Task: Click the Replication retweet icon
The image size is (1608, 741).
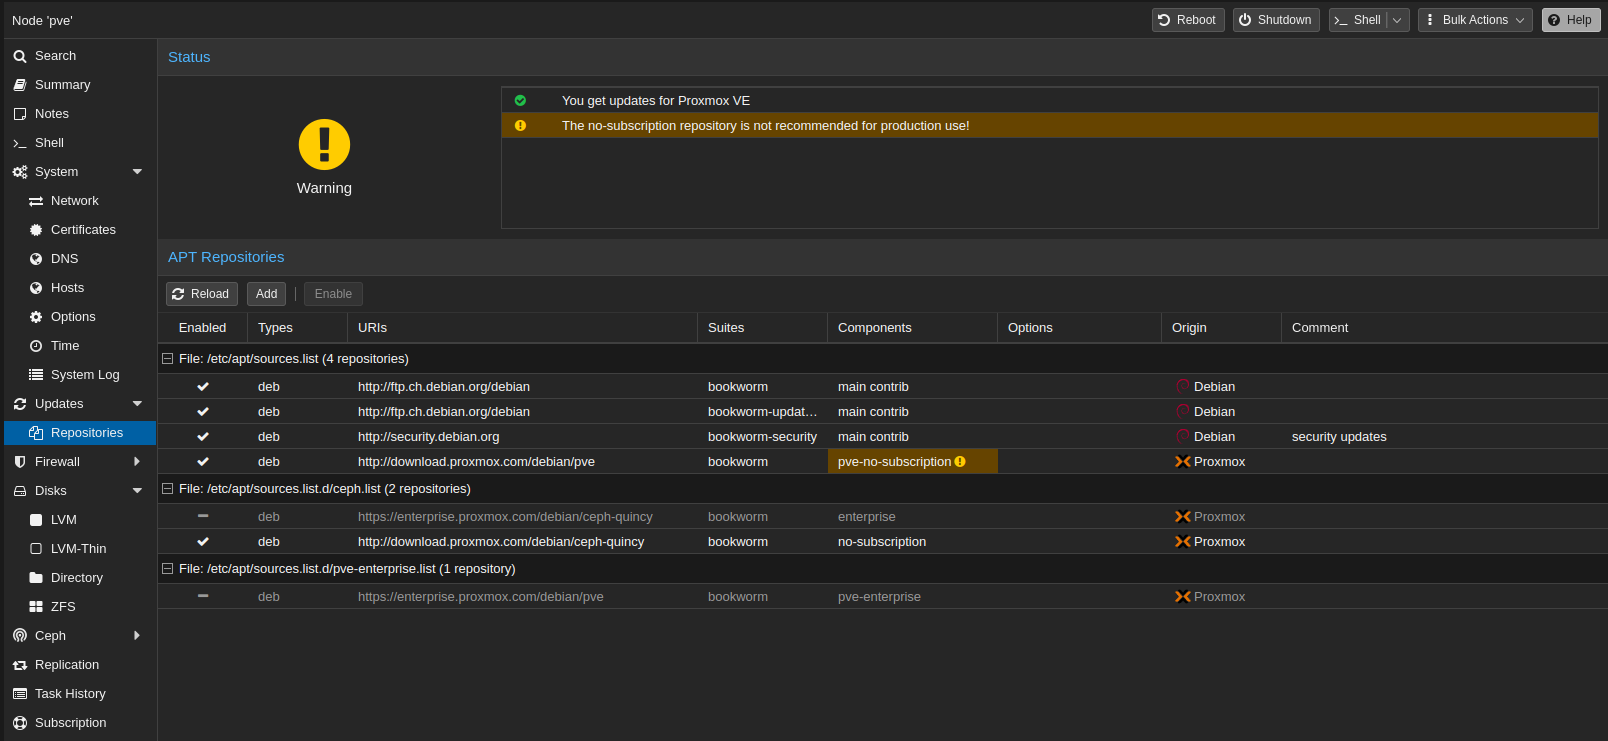Action: point(19,665)
